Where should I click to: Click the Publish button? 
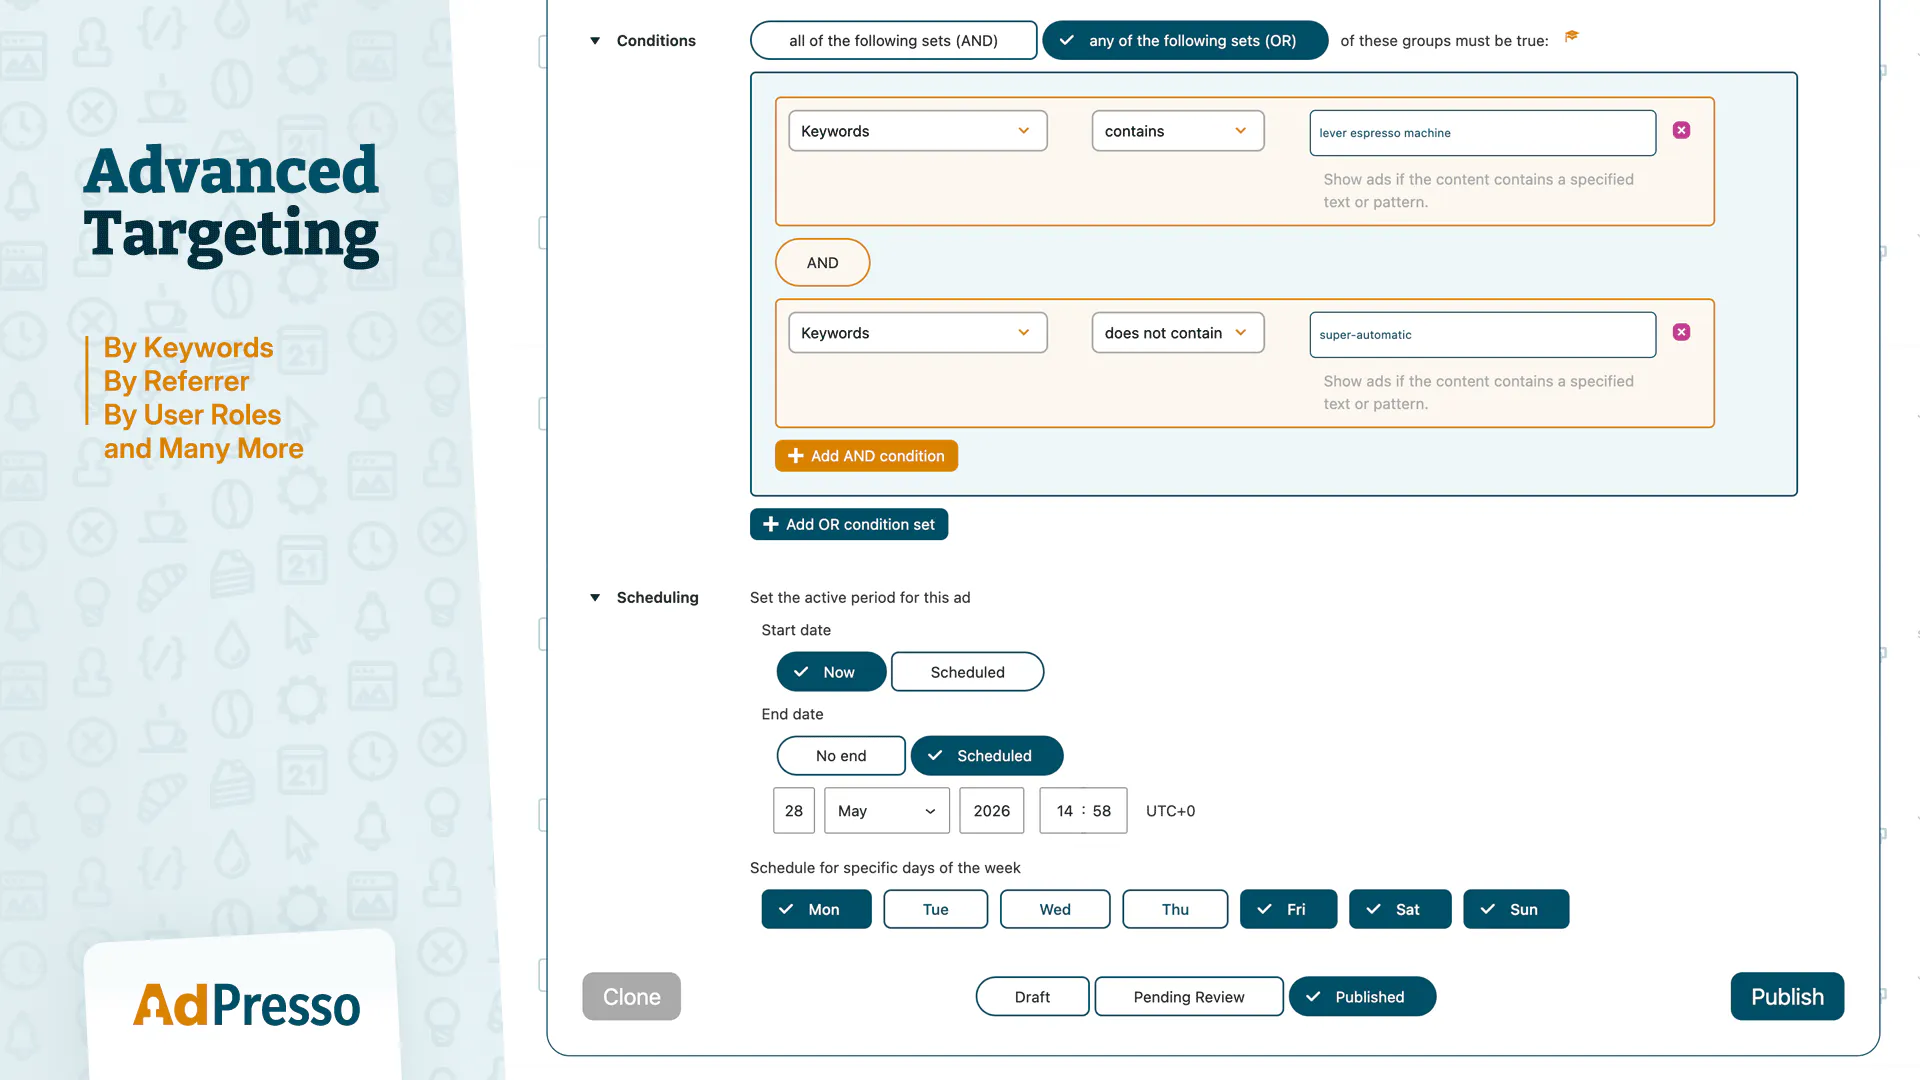point(1787,997)
